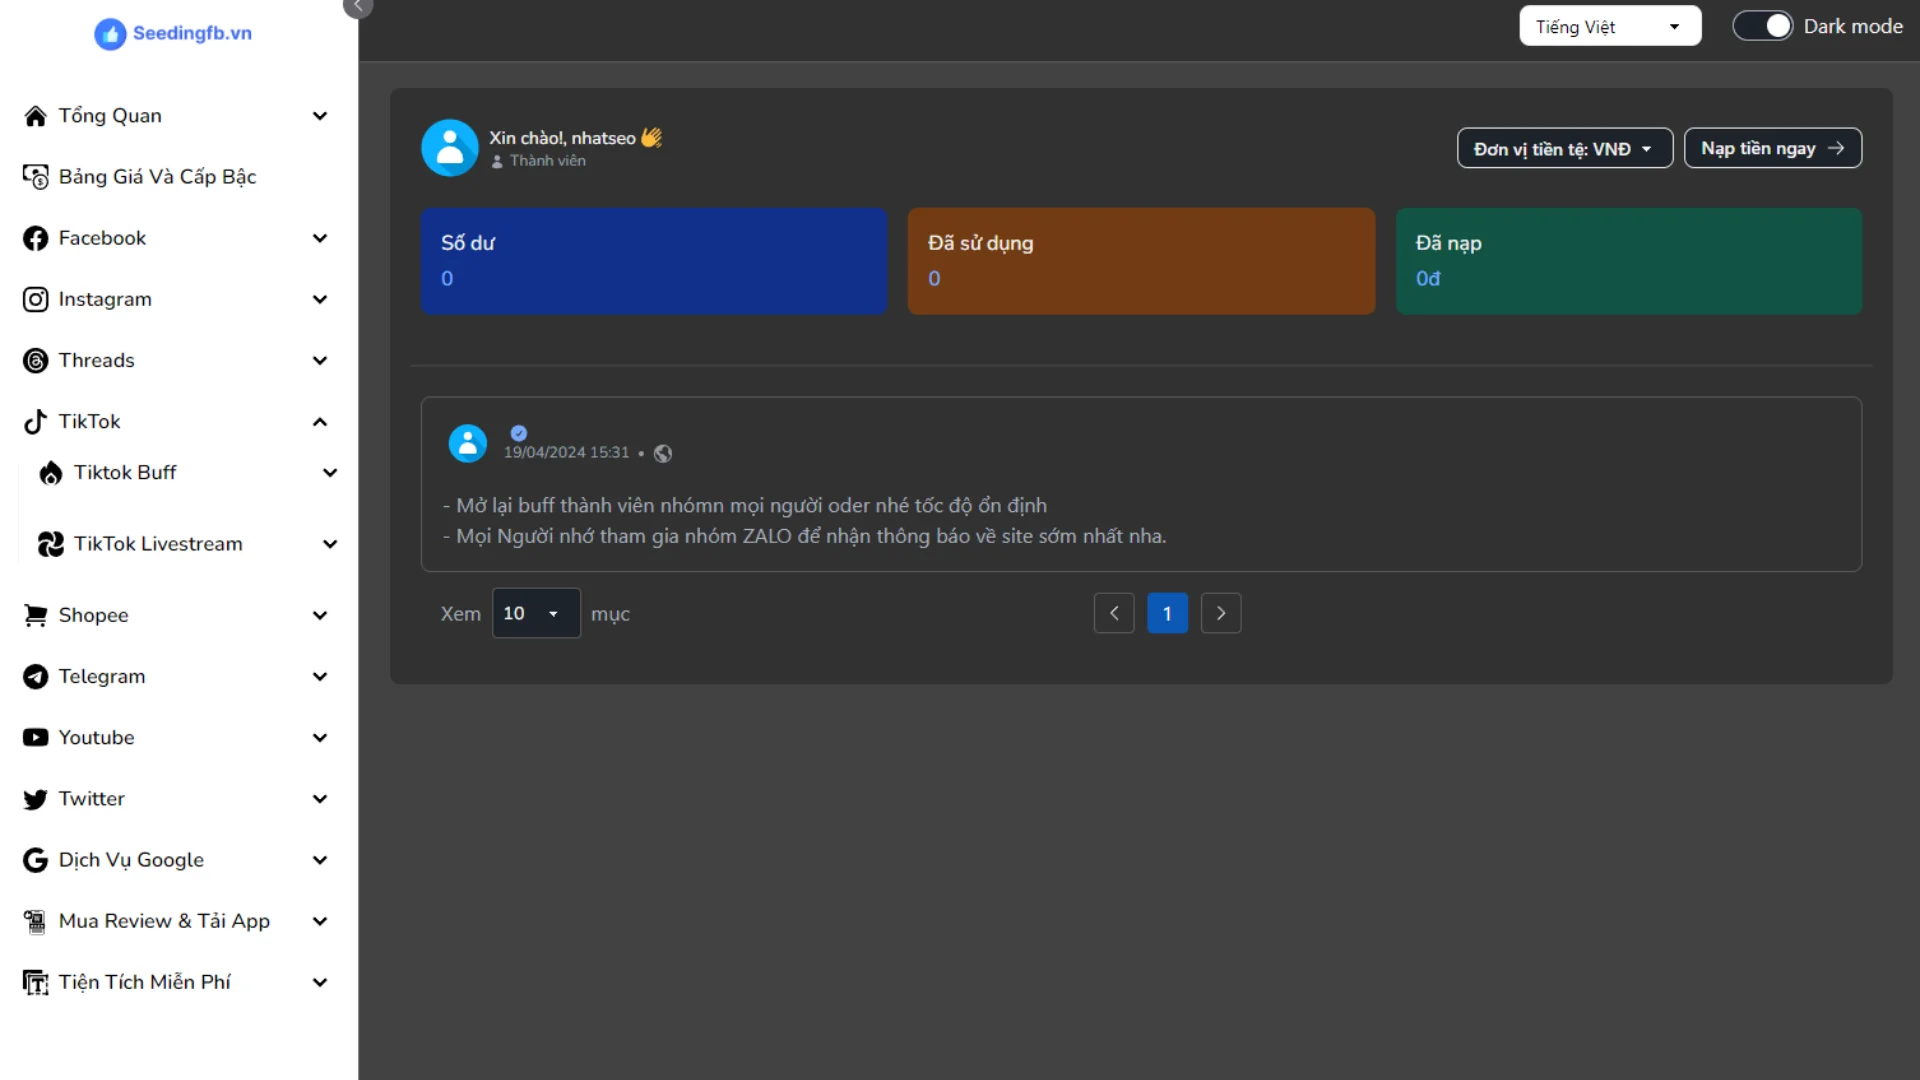Viewport: 1920px width, 1080px height.
Task: Click the Số dư balance card
Action: point(654,261)
